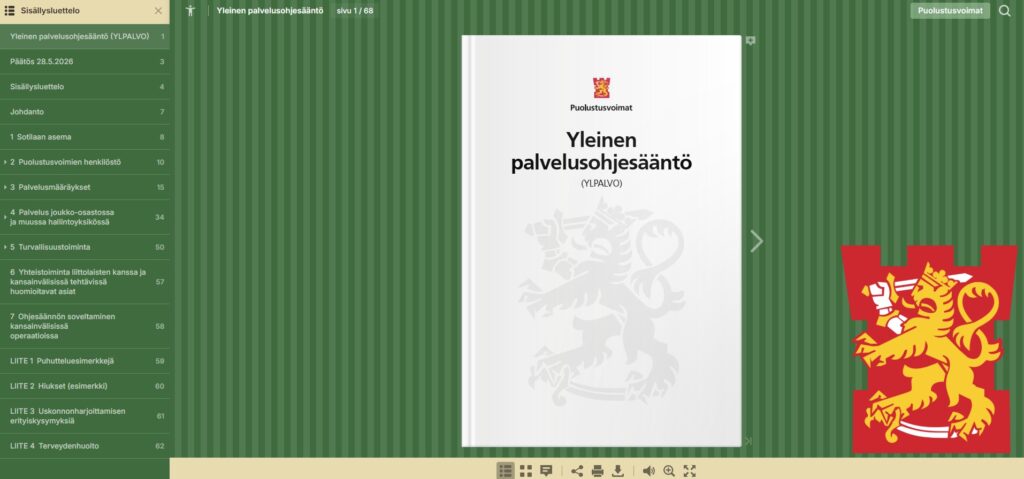Open the page thumbnails grid view
This screenshot has width=1024, height=479.
pos(526,471)
